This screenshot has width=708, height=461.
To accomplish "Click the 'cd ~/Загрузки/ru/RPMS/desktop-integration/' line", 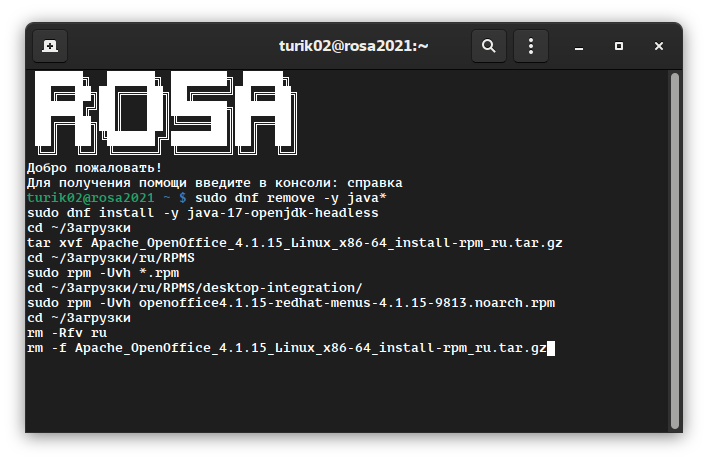I will point(195,288).
